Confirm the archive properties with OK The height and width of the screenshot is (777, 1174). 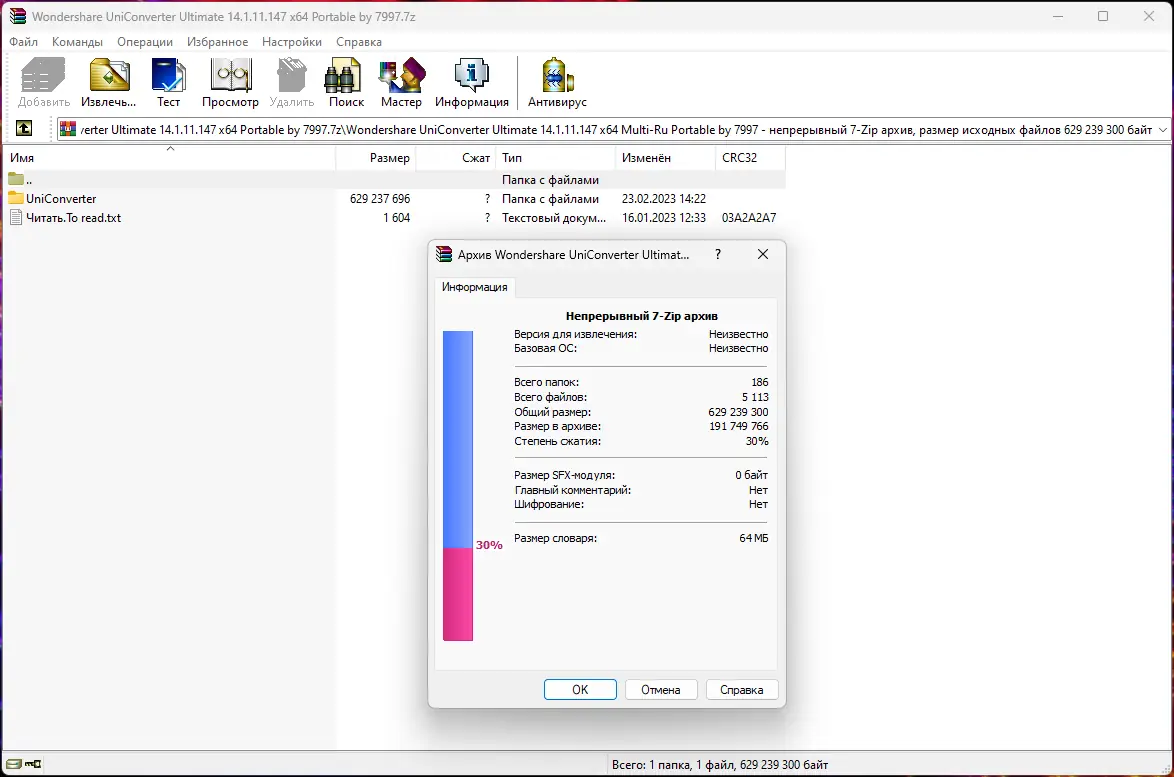pos(580,689)
